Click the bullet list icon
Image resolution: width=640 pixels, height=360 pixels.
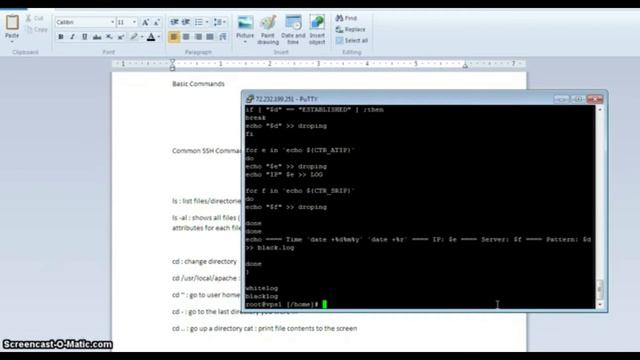[199, 22]
